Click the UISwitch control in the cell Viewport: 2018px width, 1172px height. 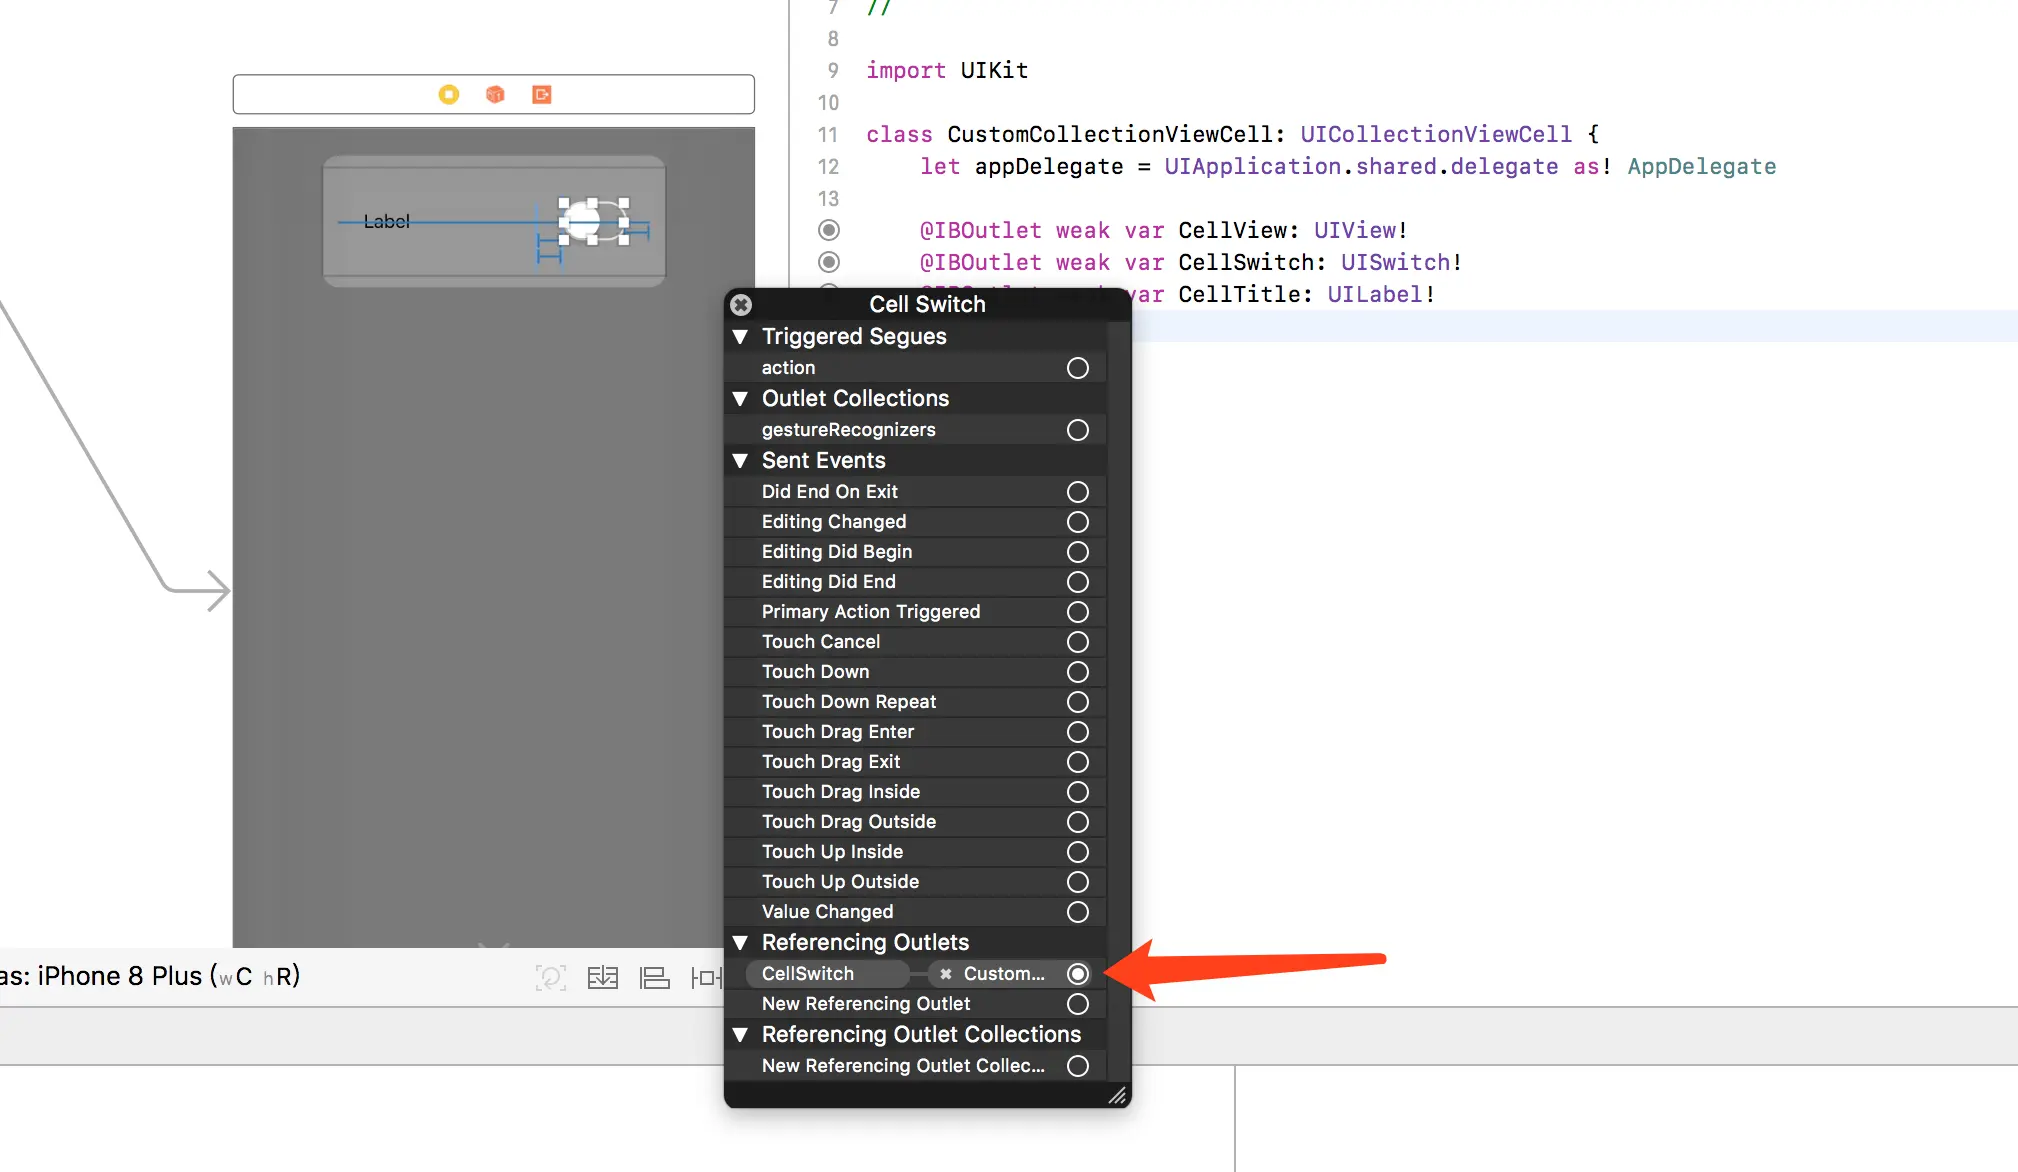pos(593,221)
